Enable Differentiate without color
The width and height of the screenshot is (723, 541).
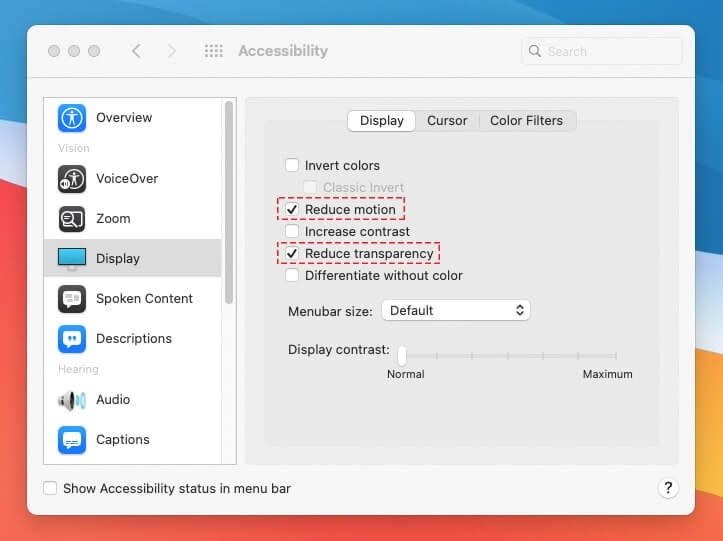click(x=292, y=275)
